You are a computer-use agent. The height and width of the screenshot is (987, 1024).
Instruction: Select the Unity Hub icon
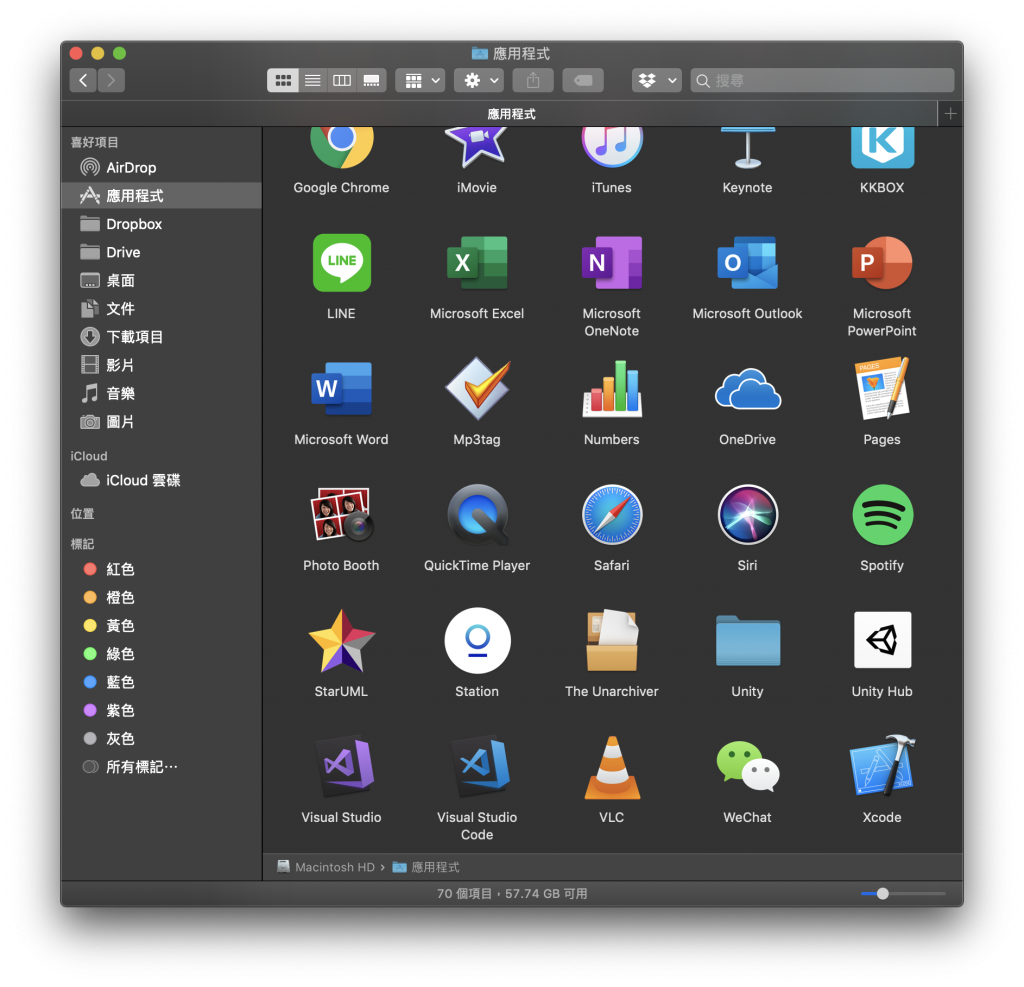(x=882, y=640)
